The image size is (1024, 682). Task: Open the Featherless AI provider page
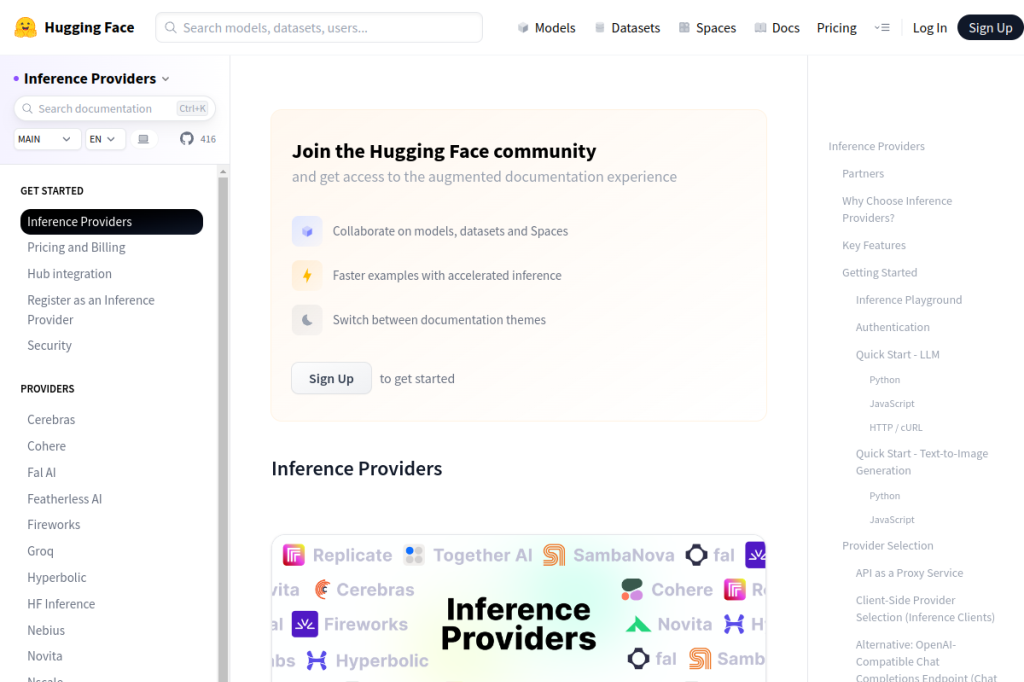65,499
